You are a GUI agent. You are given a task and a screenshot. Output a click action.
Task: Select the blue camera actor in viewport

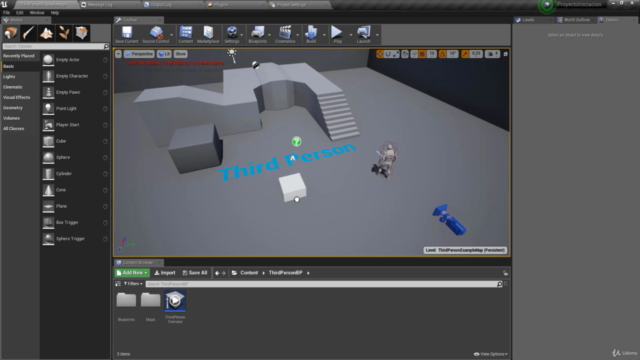(449, 220)
